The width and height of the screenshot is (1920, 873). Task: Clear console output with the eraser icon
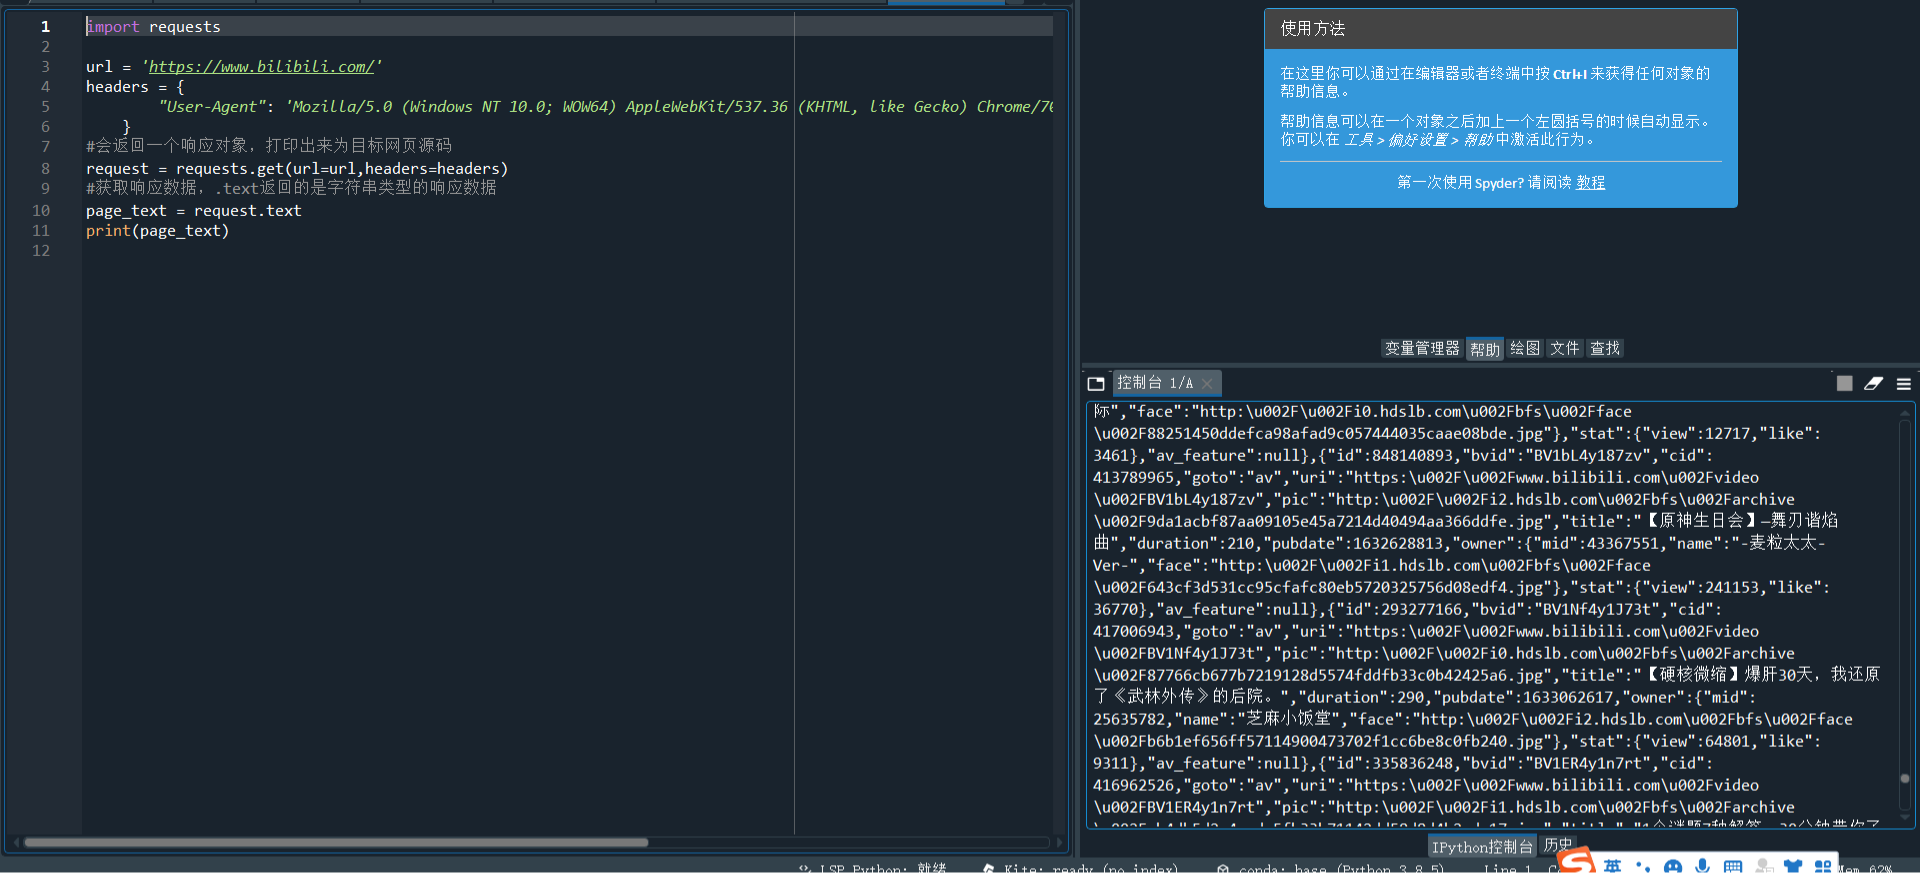(x=1874, y=383)
